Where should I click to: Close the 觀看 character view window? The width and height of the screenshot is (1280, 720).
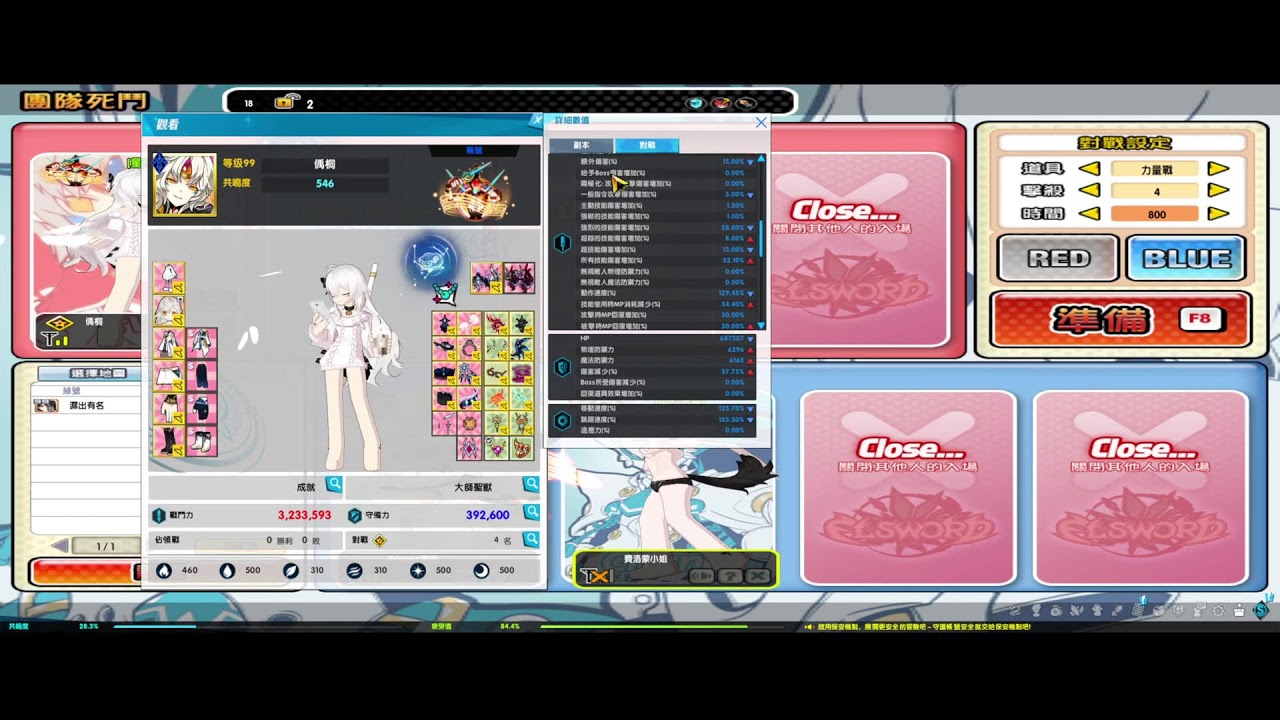tap(535, 121)
